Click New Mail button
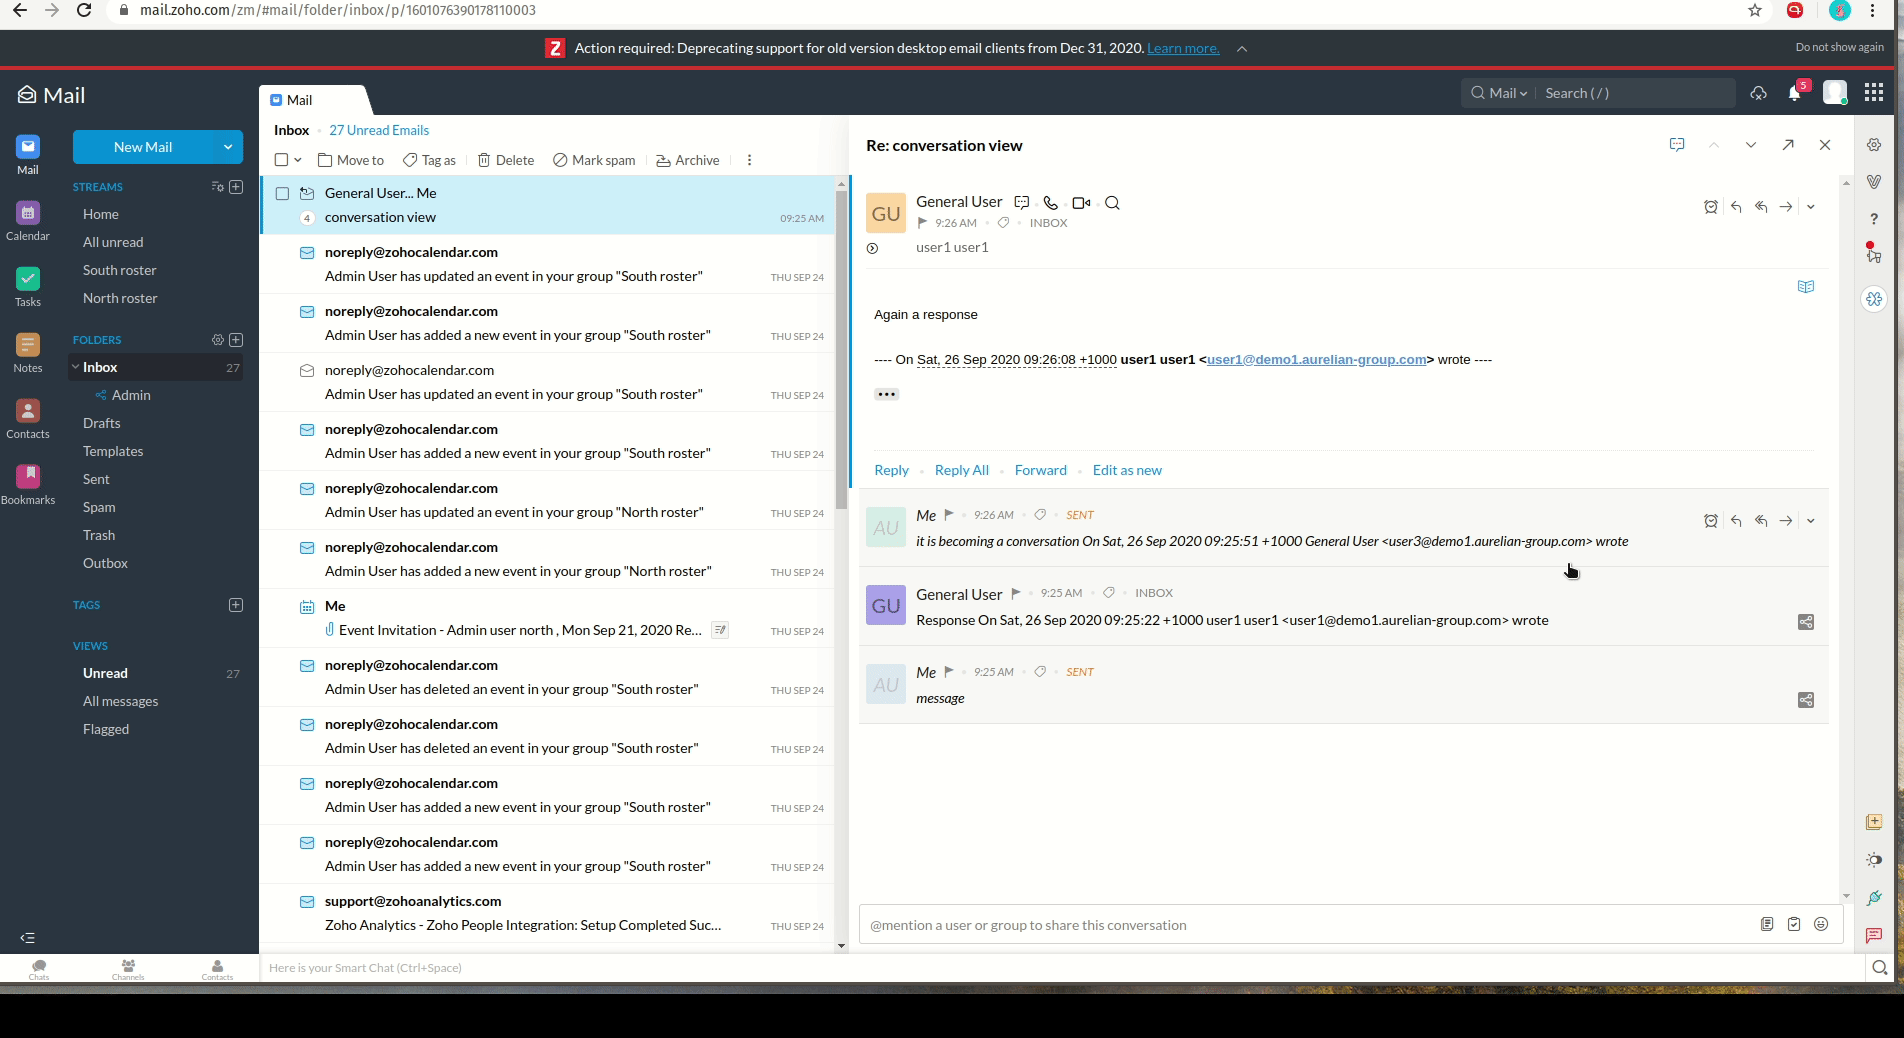 [x=143, y=147]
